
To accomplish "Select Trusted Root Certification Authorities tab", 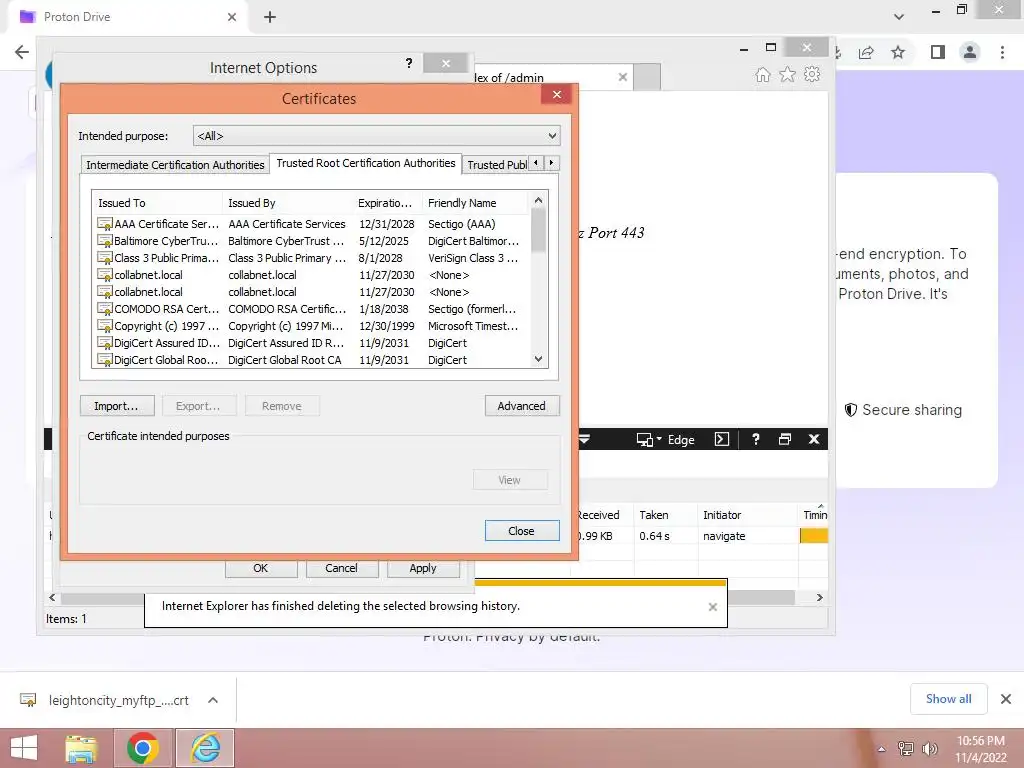I will click(x=366, y=163).
